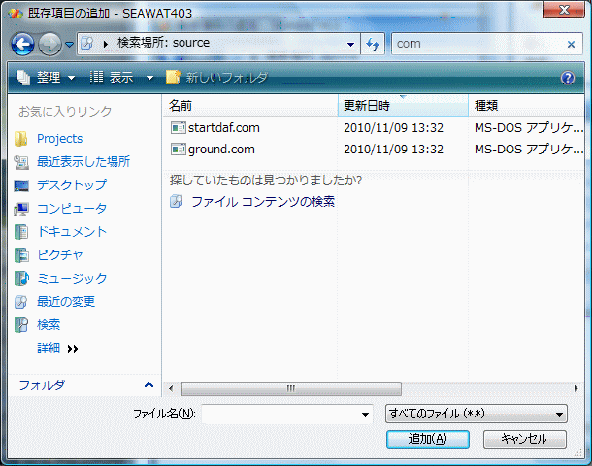Click the scrollbar left arrow
The image size is (592, 466).
171,388
